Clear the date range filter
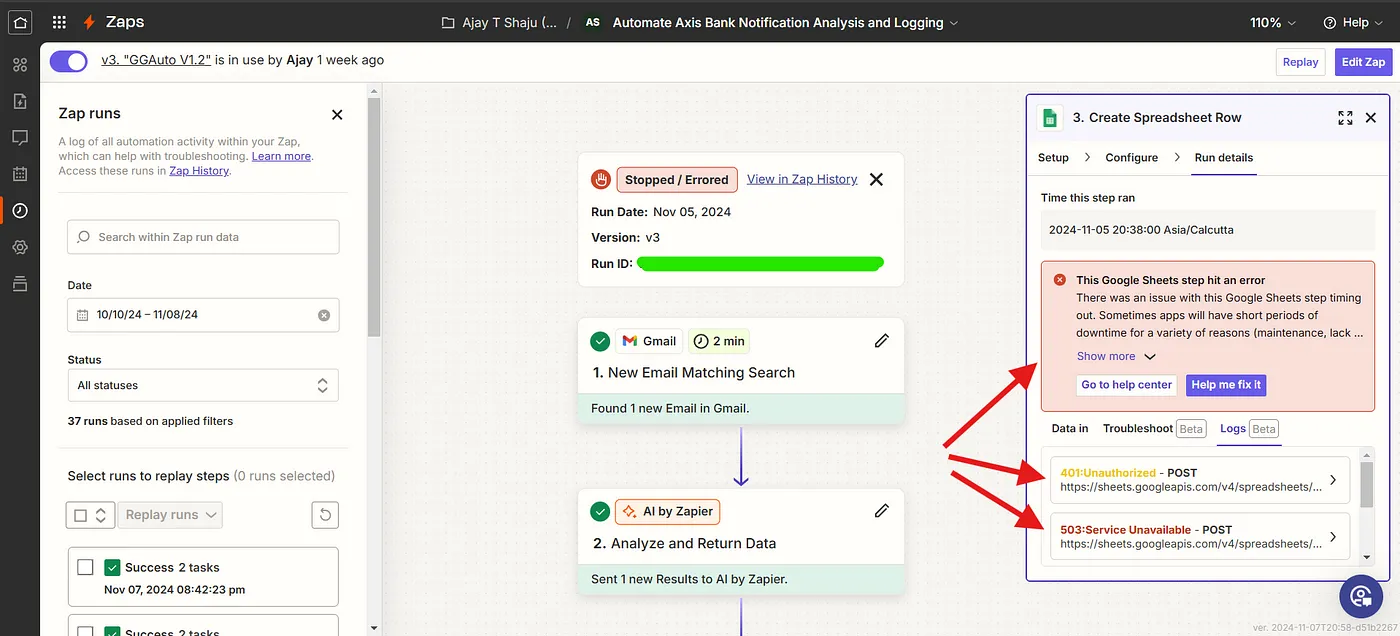1400x636 pixels. tap(324, 315)
